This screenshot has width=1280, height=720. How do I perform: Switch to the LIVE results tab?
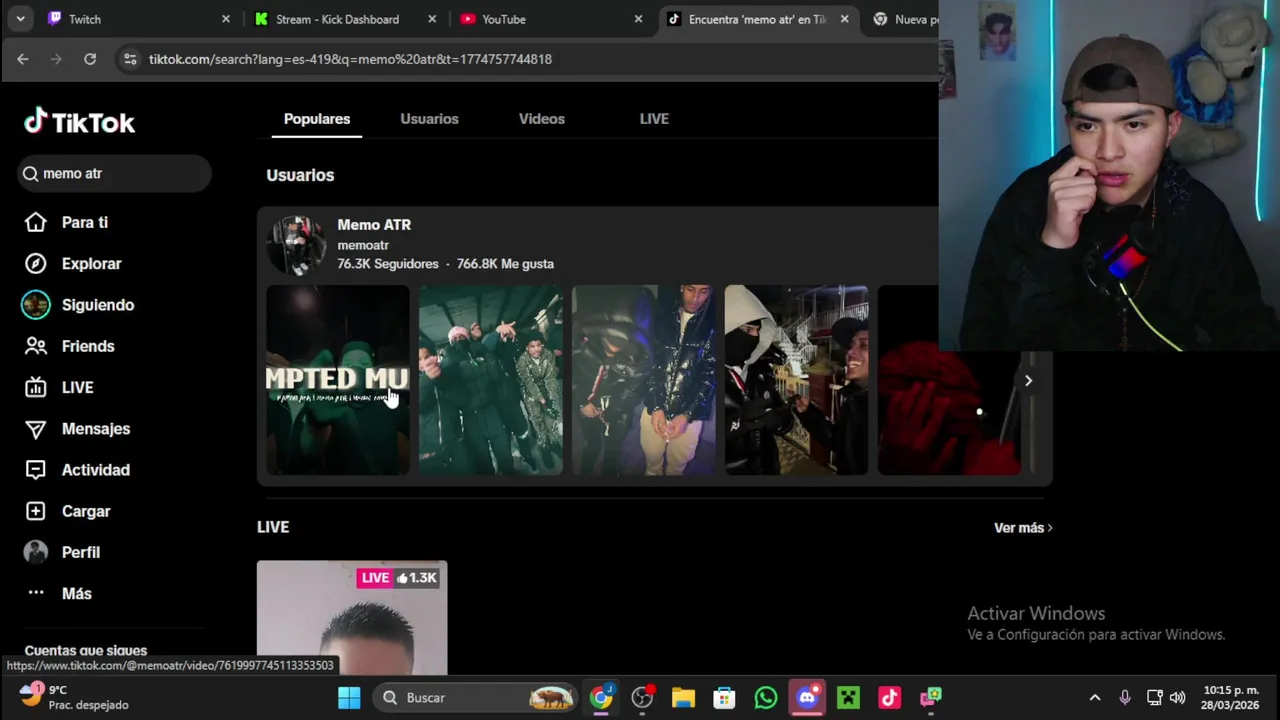(x=654, y=119)
